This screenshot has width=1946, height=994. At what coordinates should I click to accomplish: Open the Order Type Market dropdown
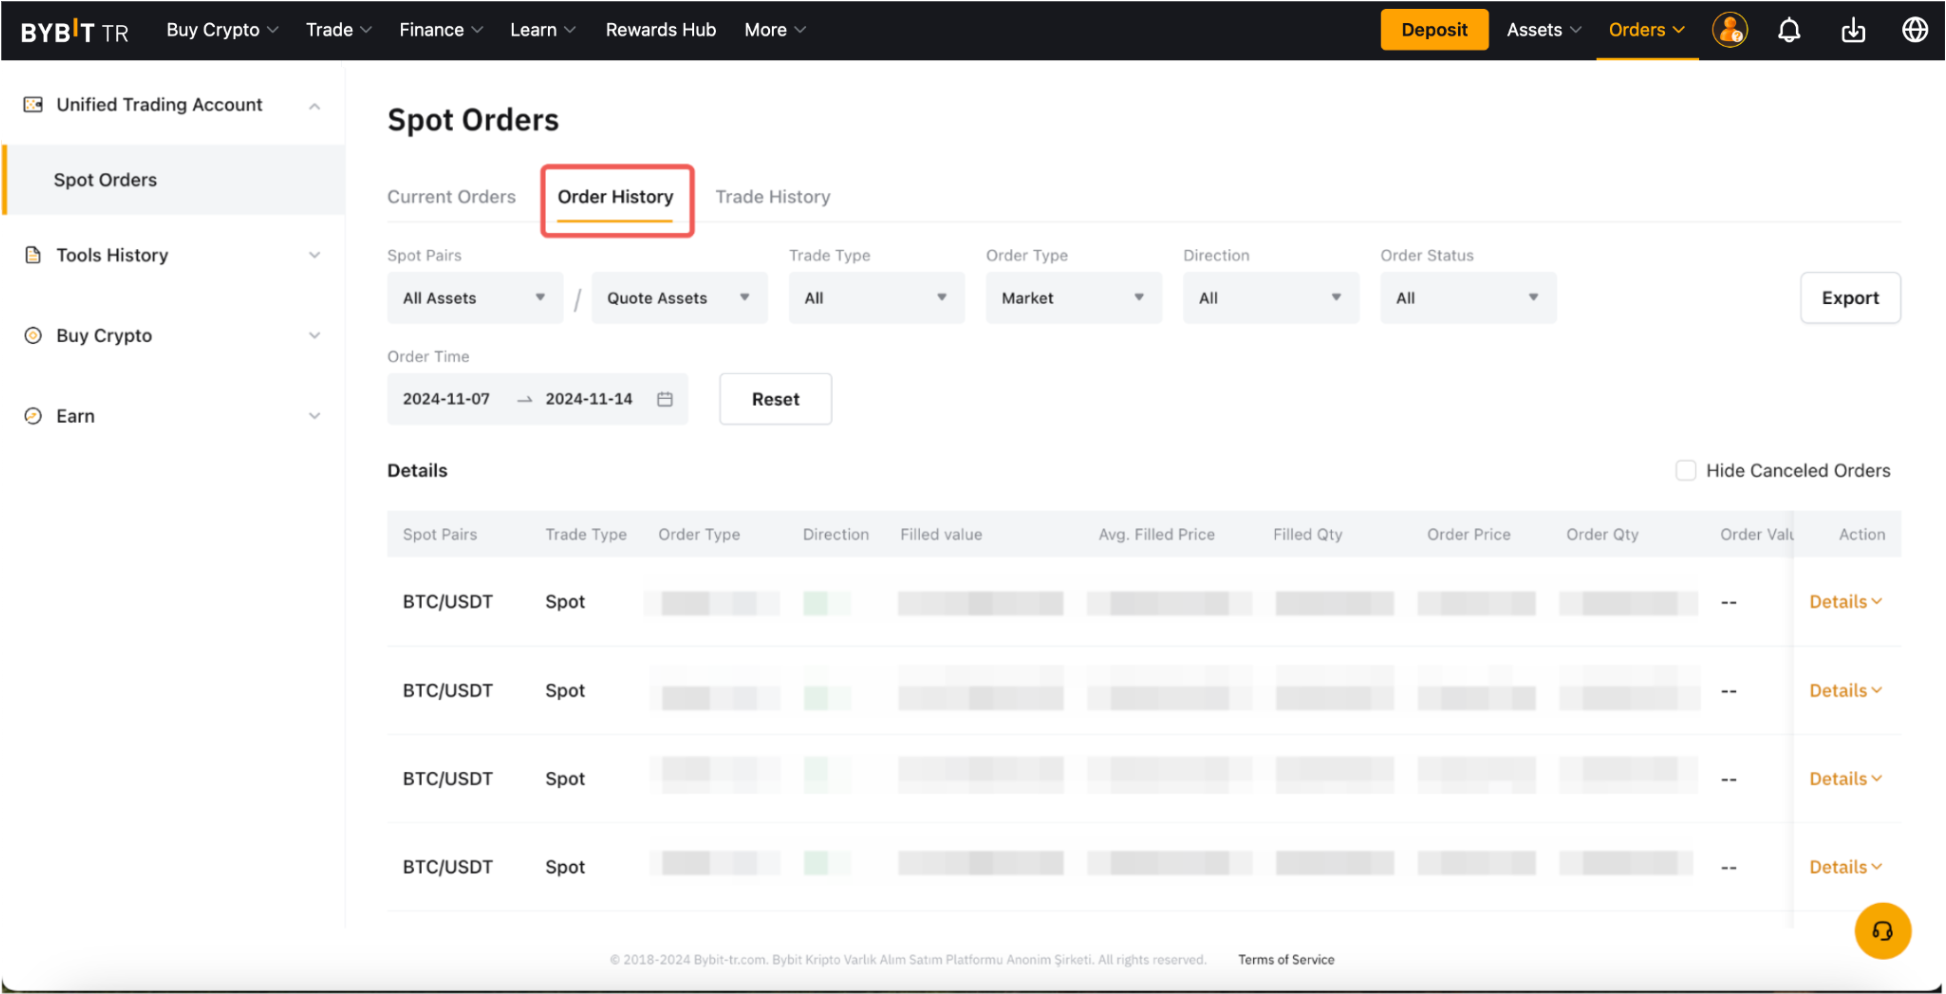1072,298
